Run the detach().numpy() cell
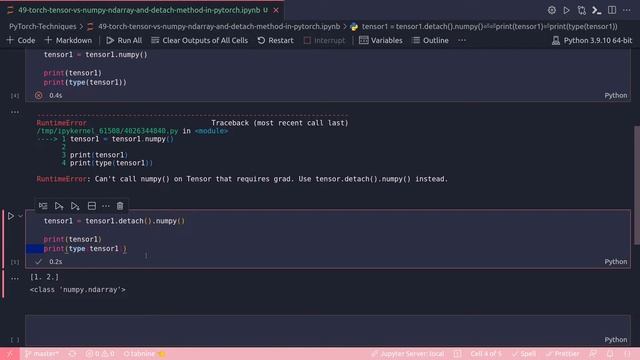The height and width of the screenshot is (360, 640). coord(11,216)
